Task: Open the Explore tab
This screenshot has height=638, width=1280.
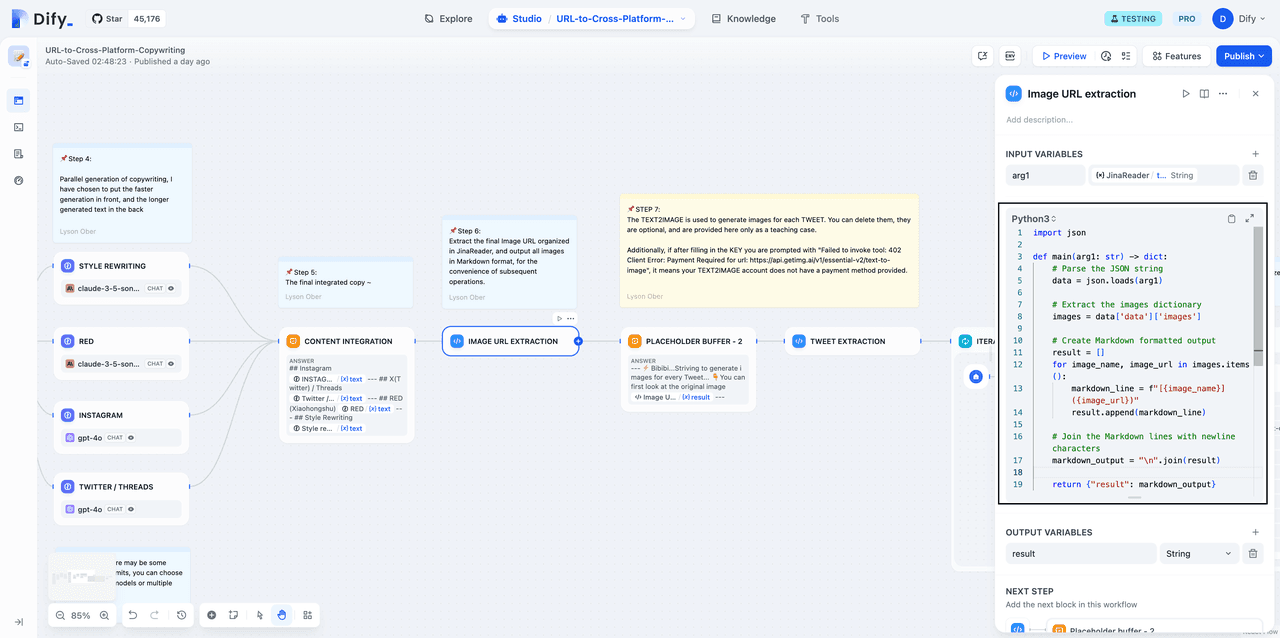Action: point(448,19)
